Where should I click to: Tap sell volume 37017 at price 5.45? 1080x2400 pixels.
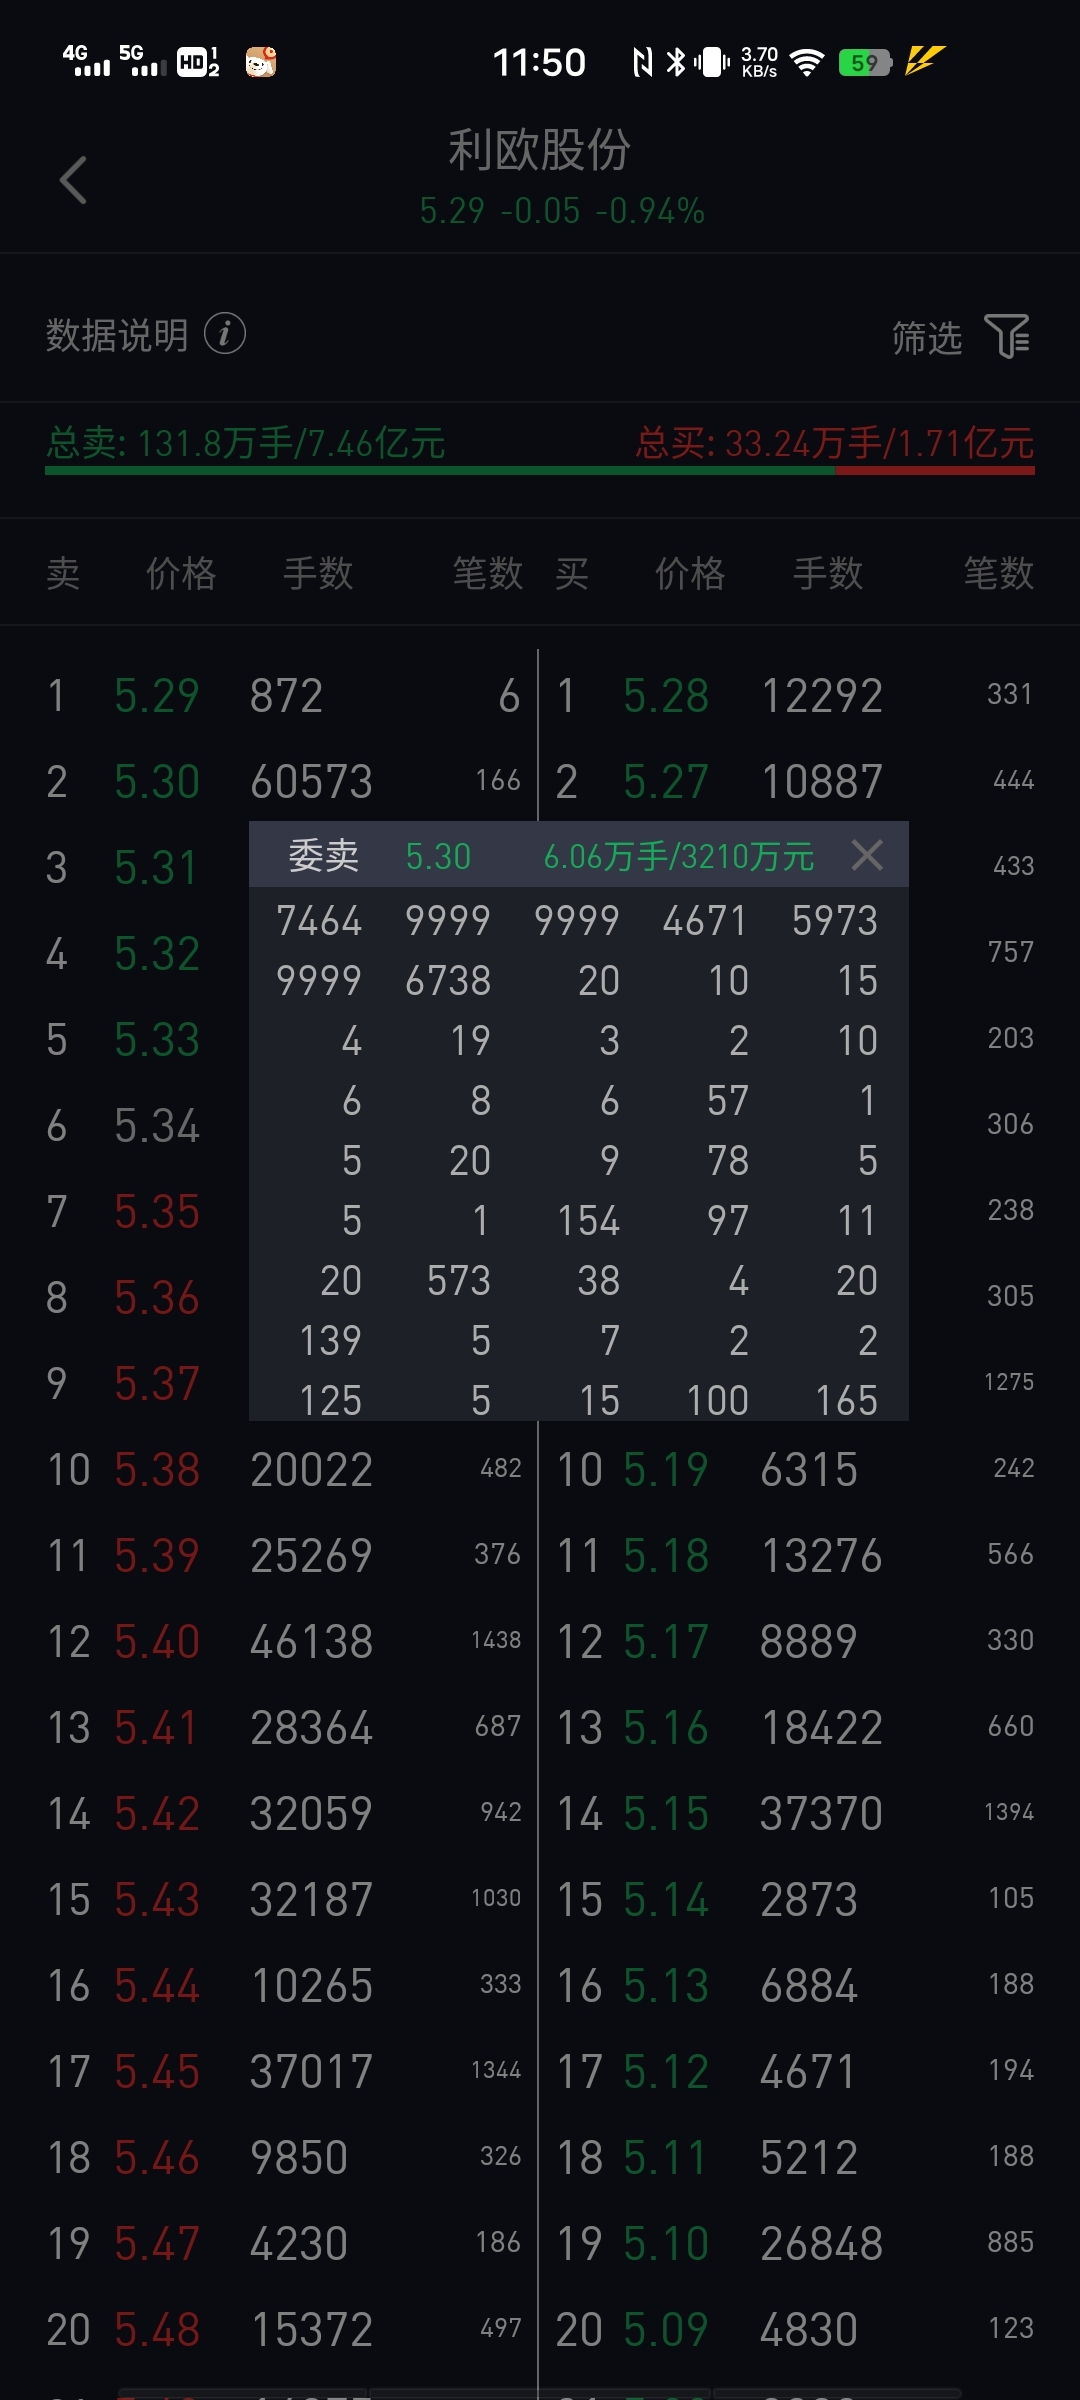click(311, 2072)
